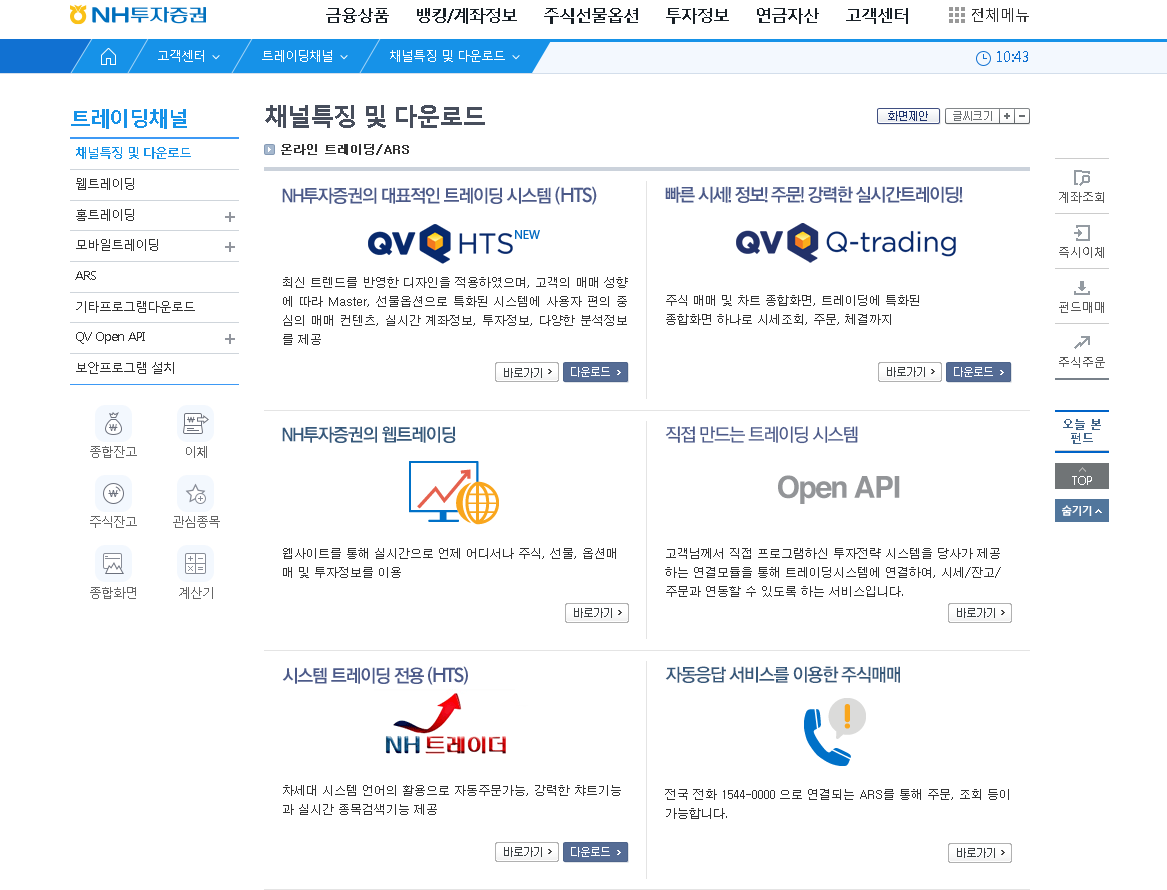This screenshot has width=1167, height=890.
Task: Open 주식선물옵션 top menu
Action: [591, 16]
